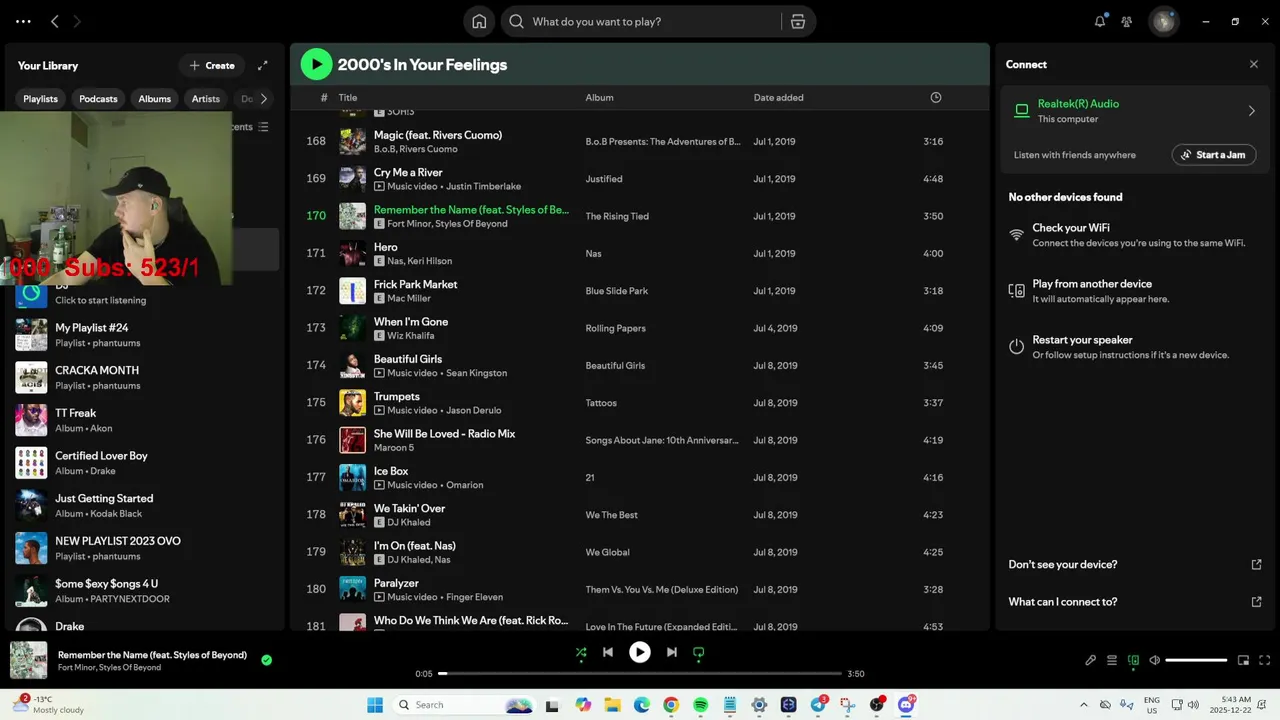Enter full screen mode
The height and width of the screenshot is (720, 1280).
point(1265,660)
